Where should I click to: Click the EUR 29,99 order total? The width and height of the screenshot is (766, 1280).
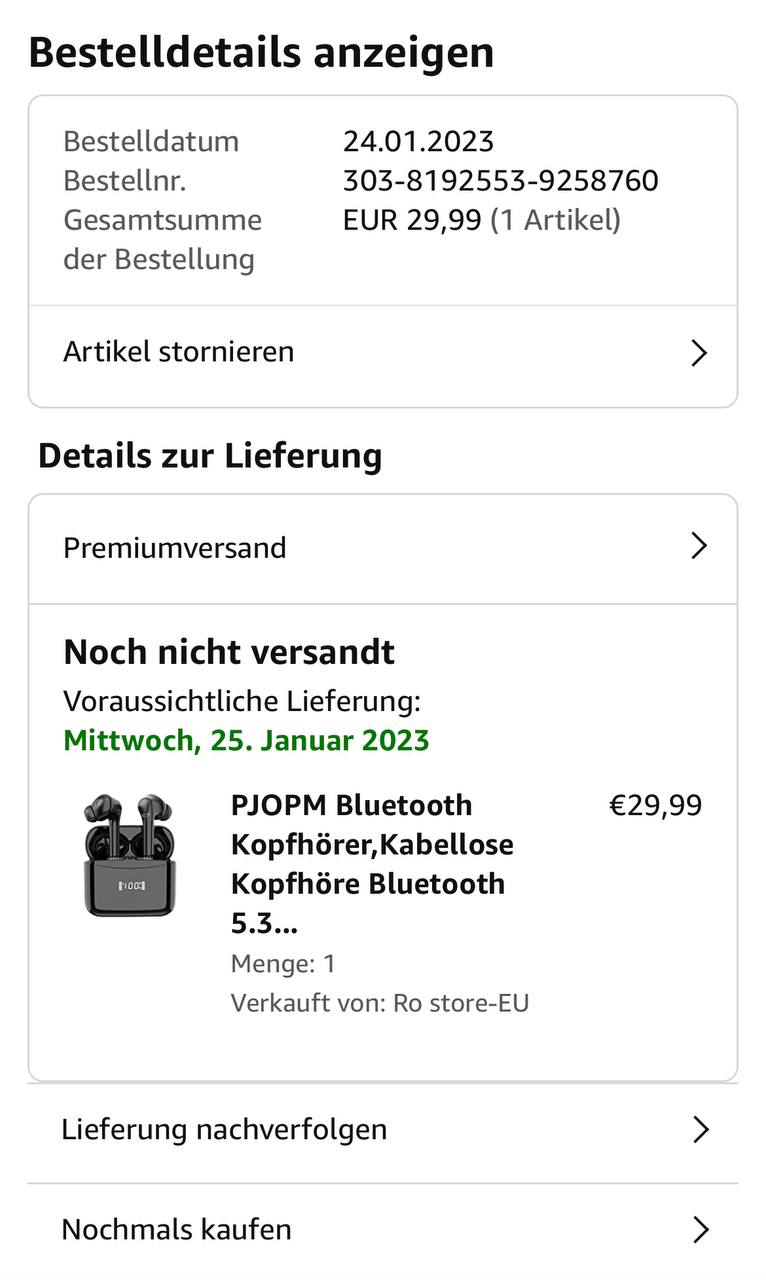coord(412,220)
